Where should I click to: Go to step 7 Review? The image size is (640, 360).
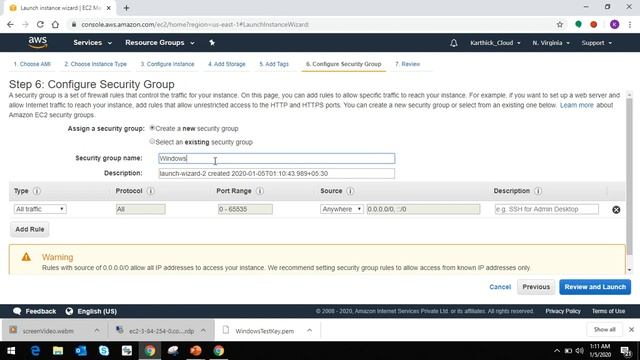tap(407, 64)
